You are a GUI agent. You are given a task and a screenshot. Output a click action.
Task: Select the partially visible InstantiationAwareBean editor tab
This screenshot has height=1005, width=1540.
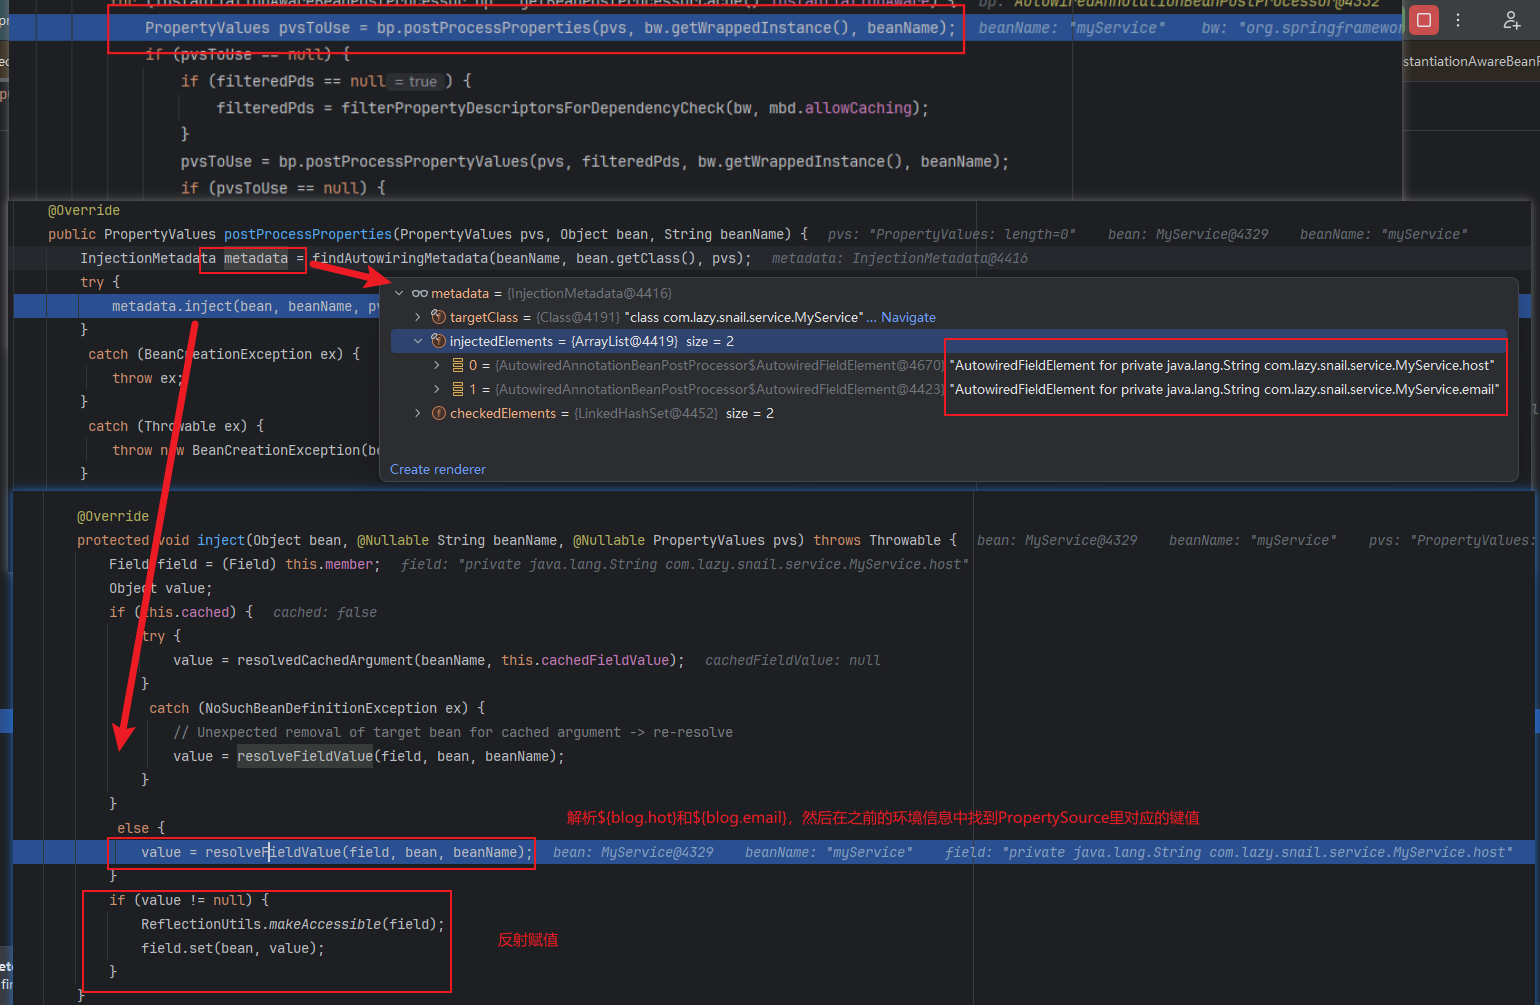[x=1471, y=62]
